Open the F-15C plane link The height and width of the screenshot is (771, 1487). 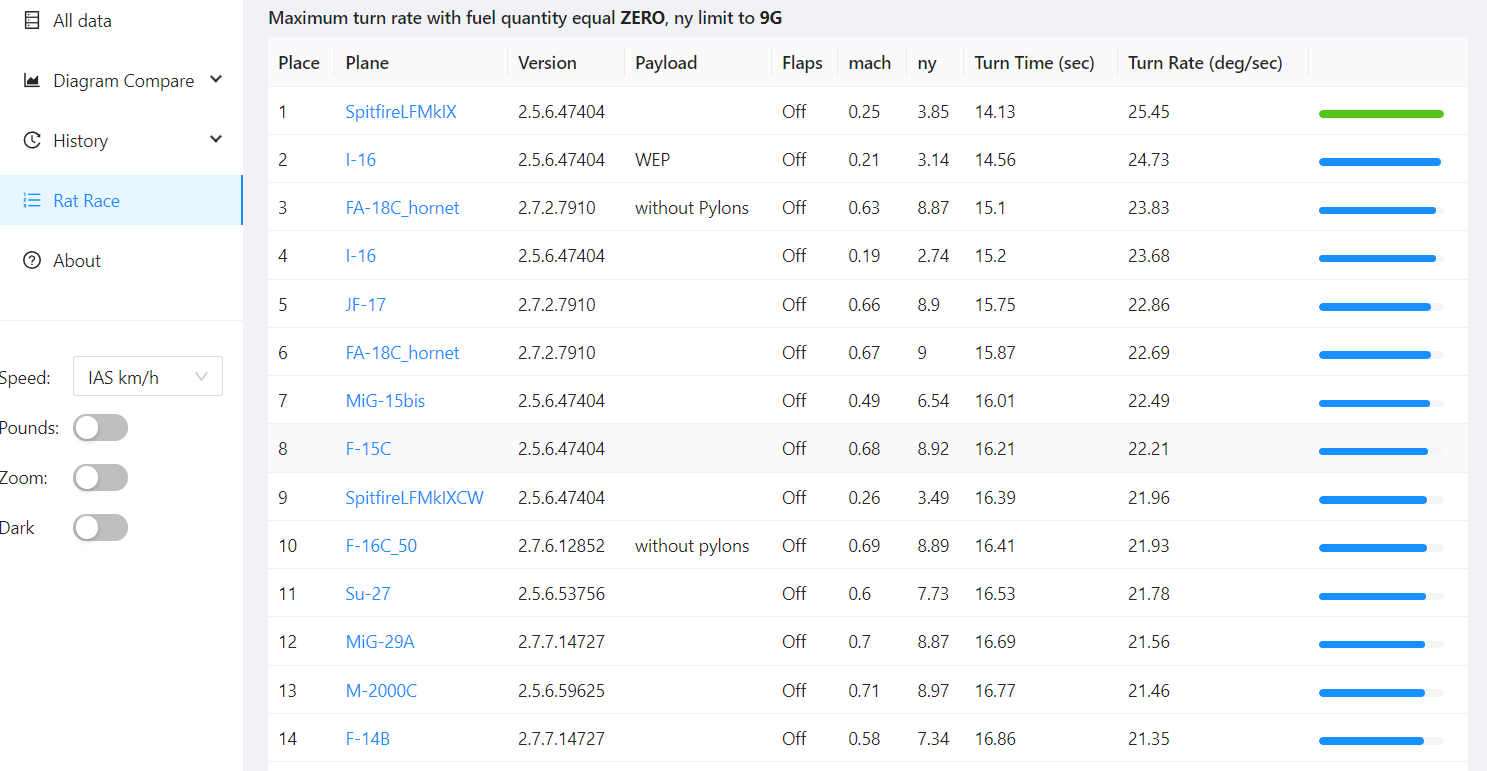(x=368, y=449)
